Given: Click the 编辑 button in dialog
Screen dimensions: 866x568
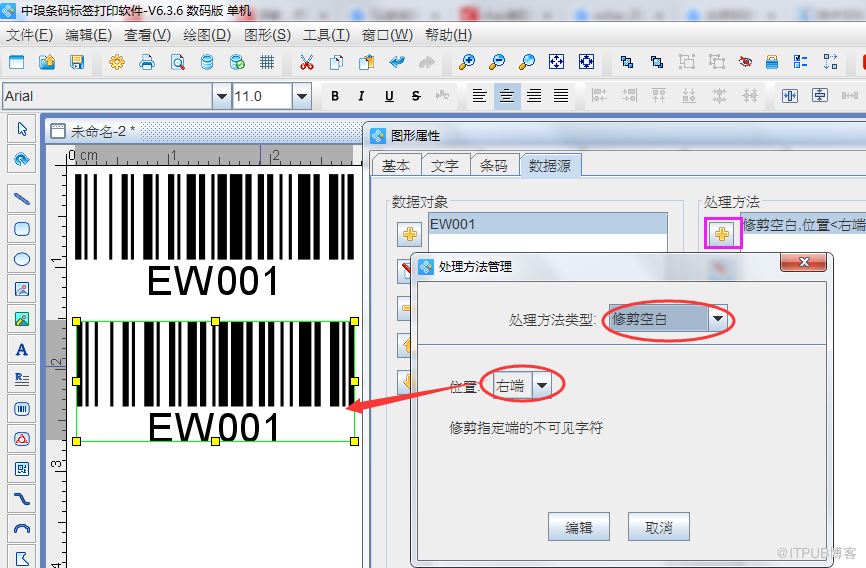Looking at the screenshot, I should click(579, 527).
